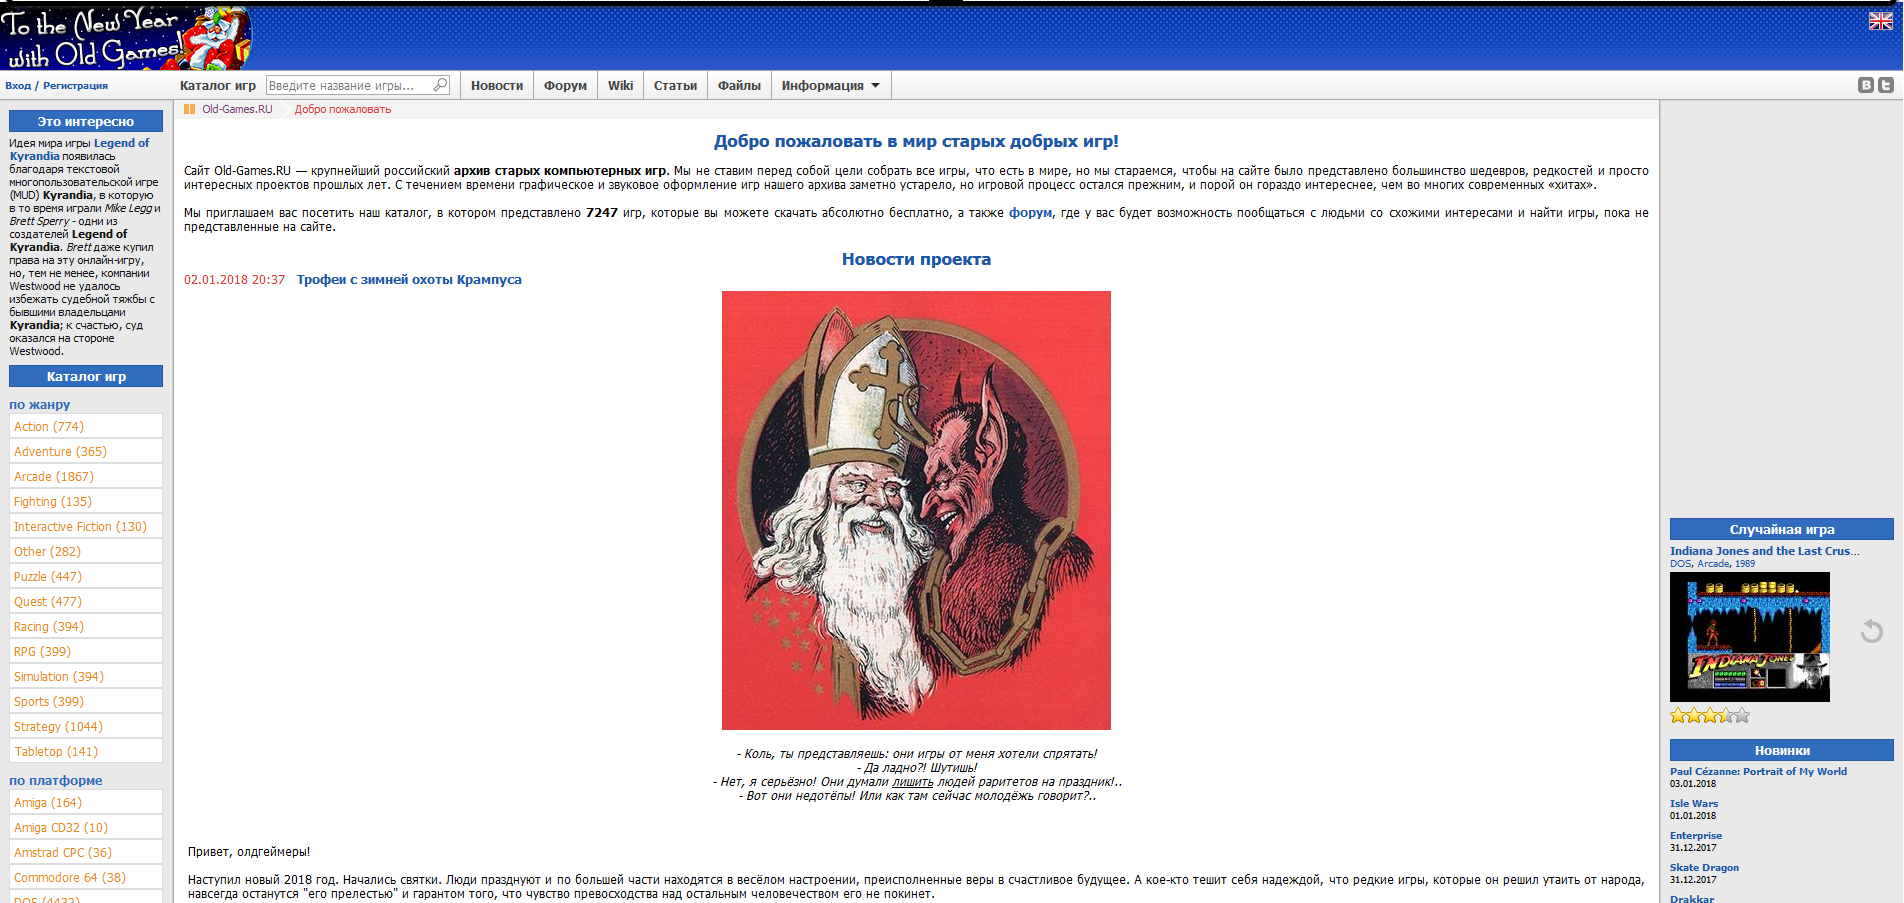Click the magnifier search icon
Screen dimensions: 1904x903
click(x=440, y=85)
